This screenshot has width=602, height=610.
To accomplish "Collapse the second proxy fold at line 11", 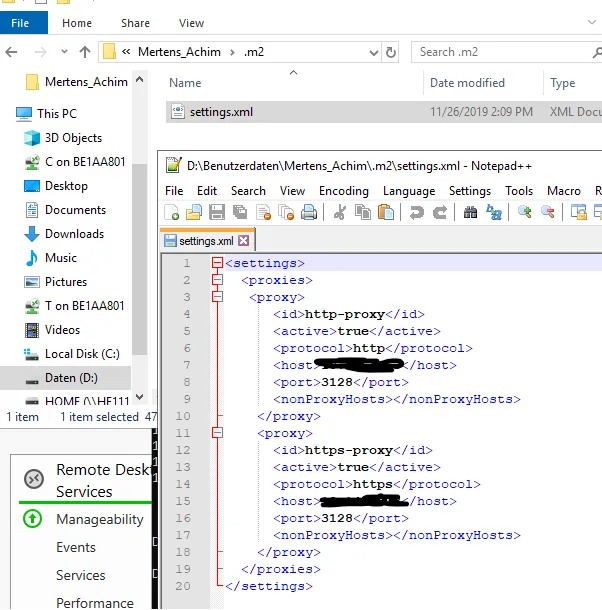I will (x=217, y=433).
